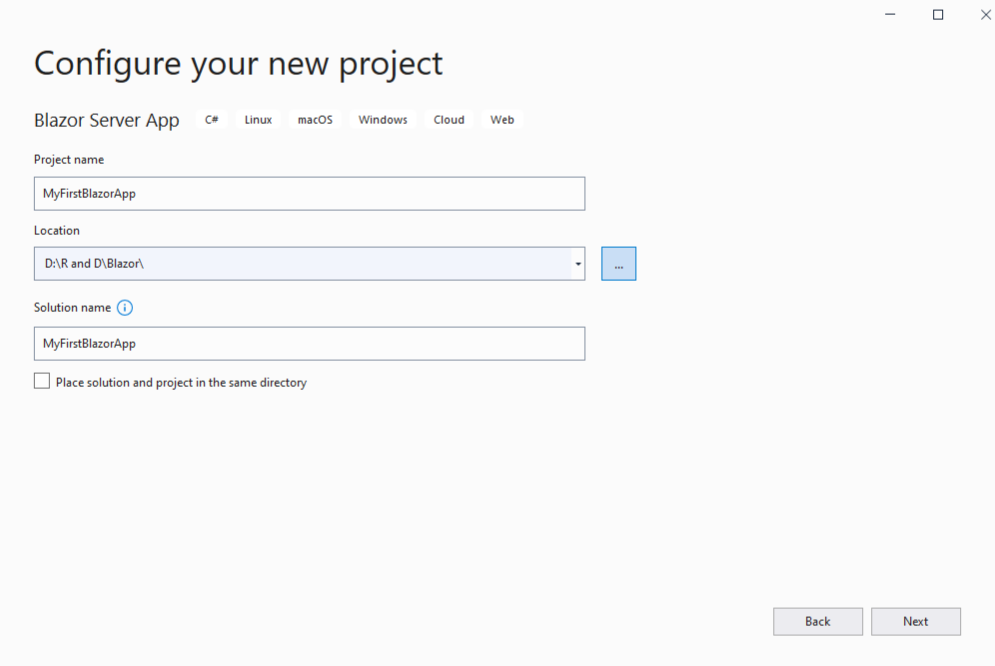Click the Cloud project type tag
The image size is (995, 666).
click(449, 119)
